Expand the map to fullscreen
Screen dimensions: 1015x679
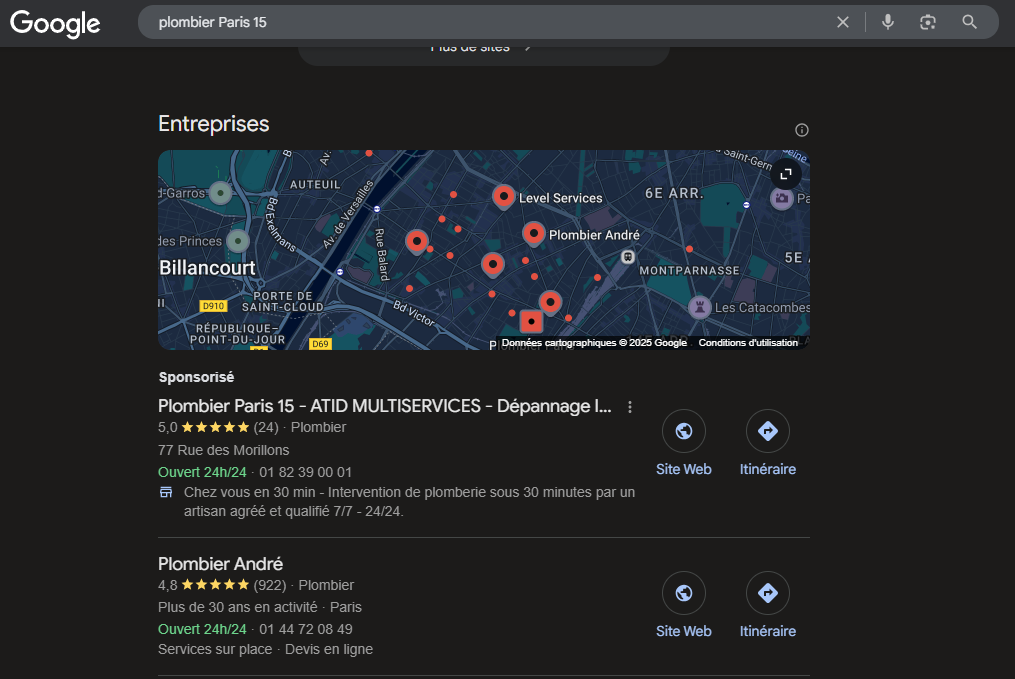point(786,174)
